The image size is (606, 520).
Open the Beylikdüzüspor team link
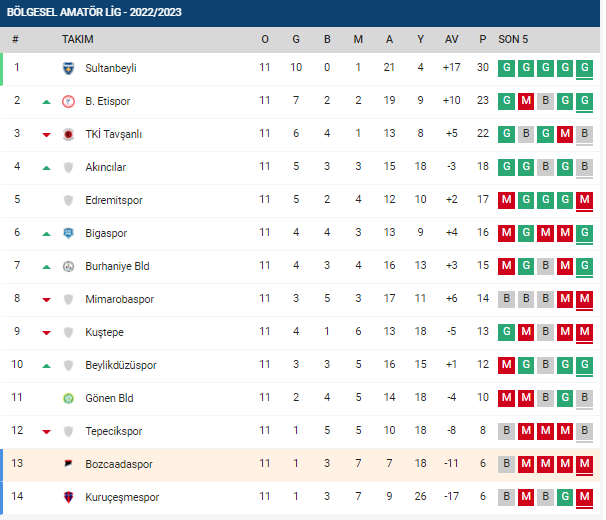(121, 365)
